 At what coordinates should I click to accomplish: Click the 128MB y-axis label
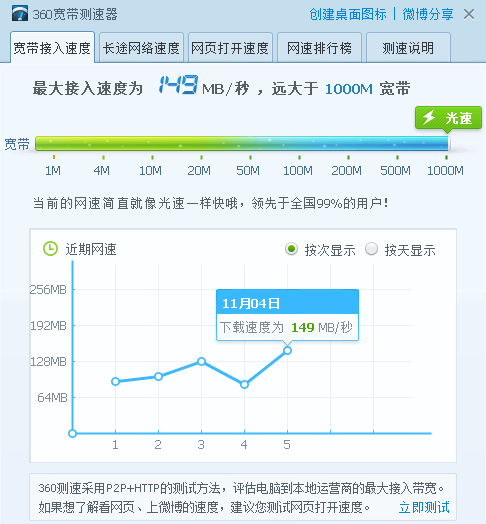point(48,362)
